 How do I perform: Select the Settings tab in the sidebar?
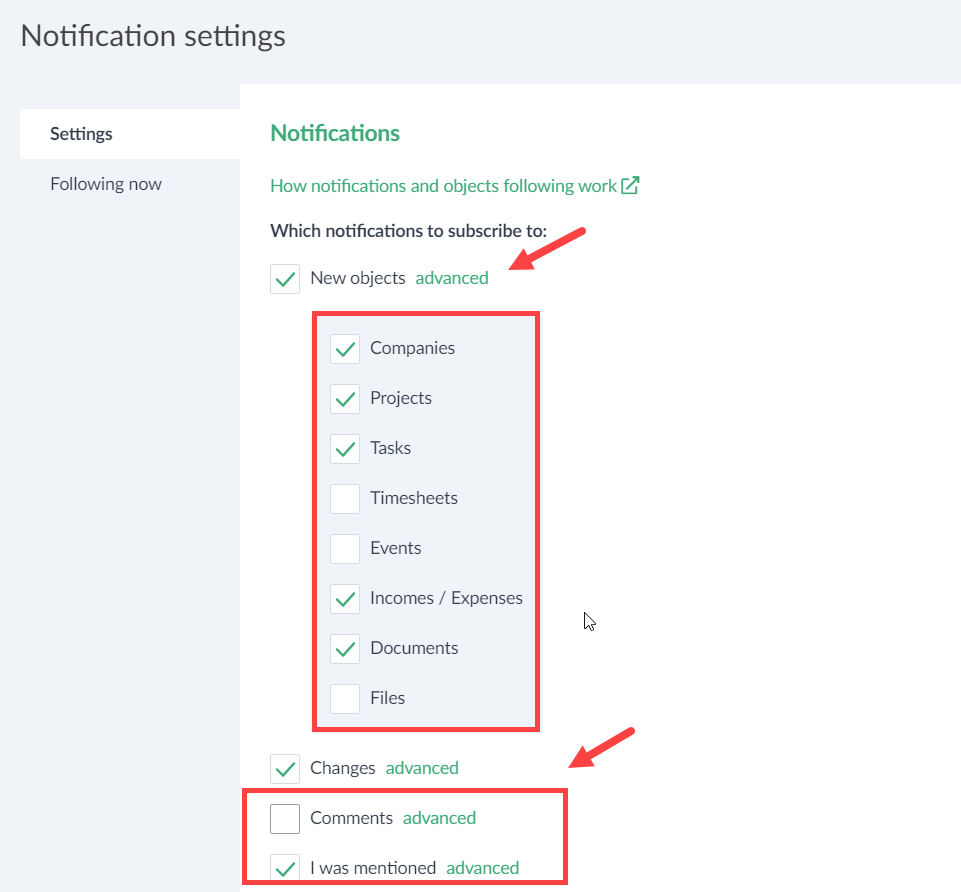[81, 133]
